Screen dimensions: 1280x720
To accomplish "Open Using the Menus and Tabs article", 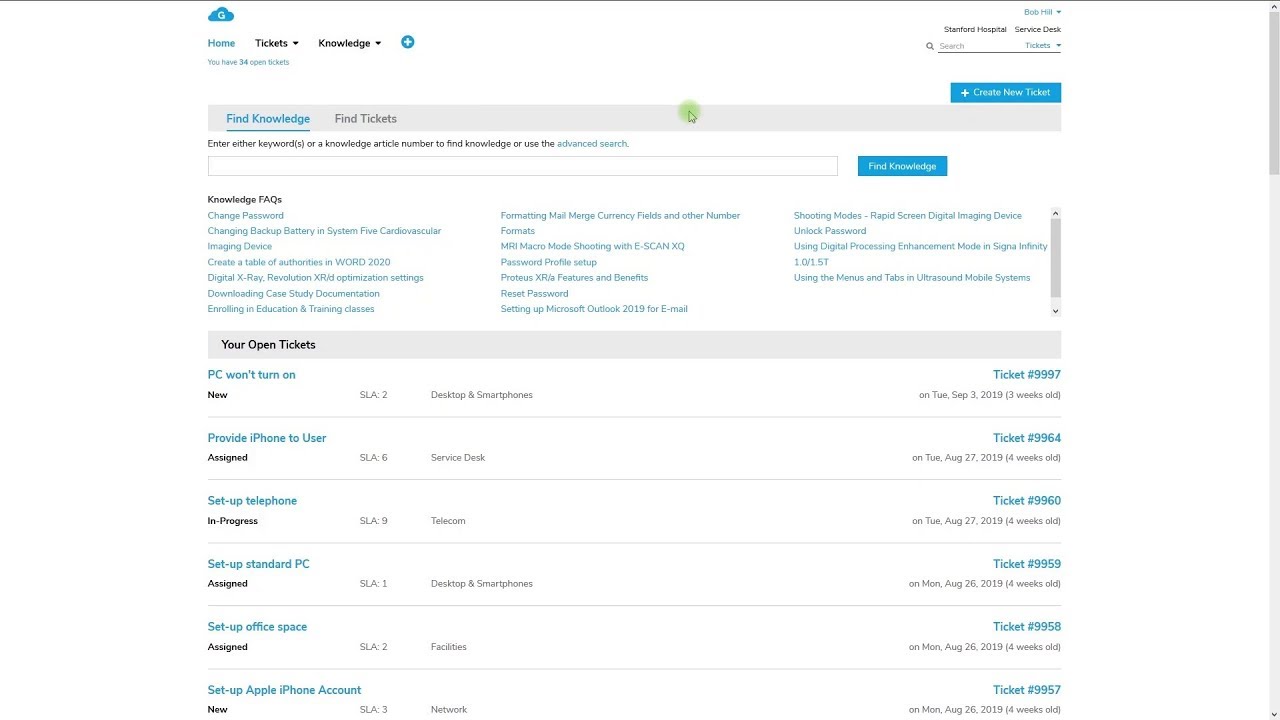I will (x=912, y=277).
